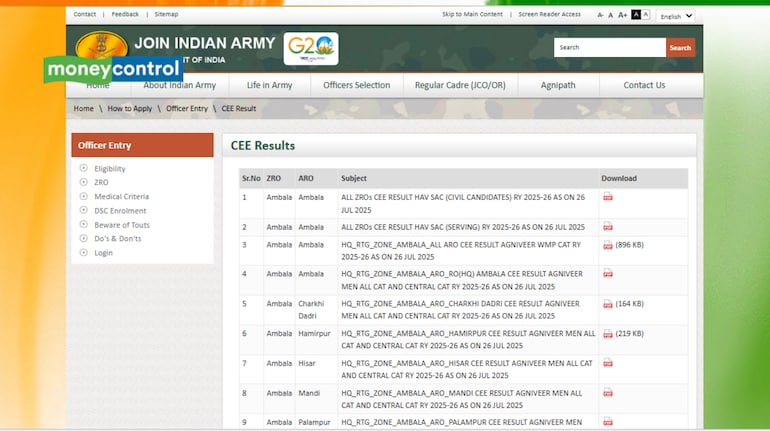Decrease font size with A- button

pyautogui.click(x=600, y=15)
